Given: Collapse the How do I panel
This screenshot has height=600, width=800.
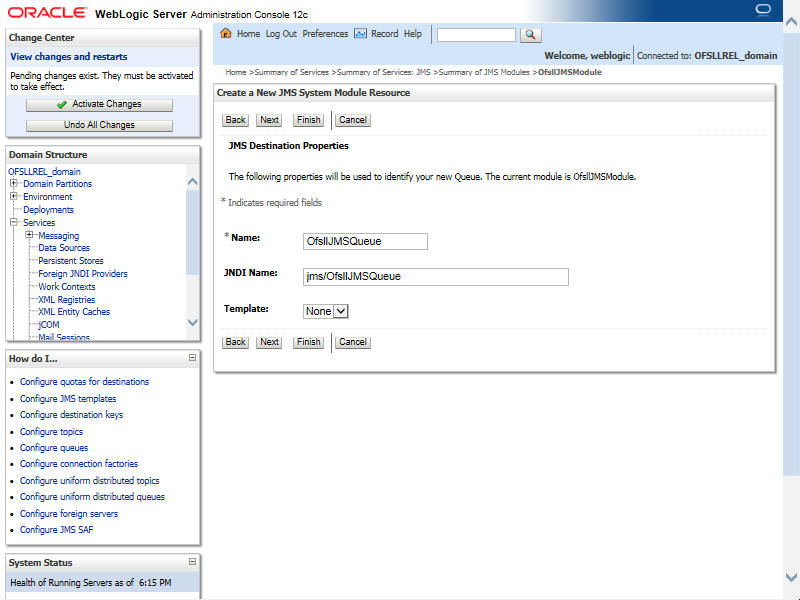Looking at the screenshot, I should 192,358.
